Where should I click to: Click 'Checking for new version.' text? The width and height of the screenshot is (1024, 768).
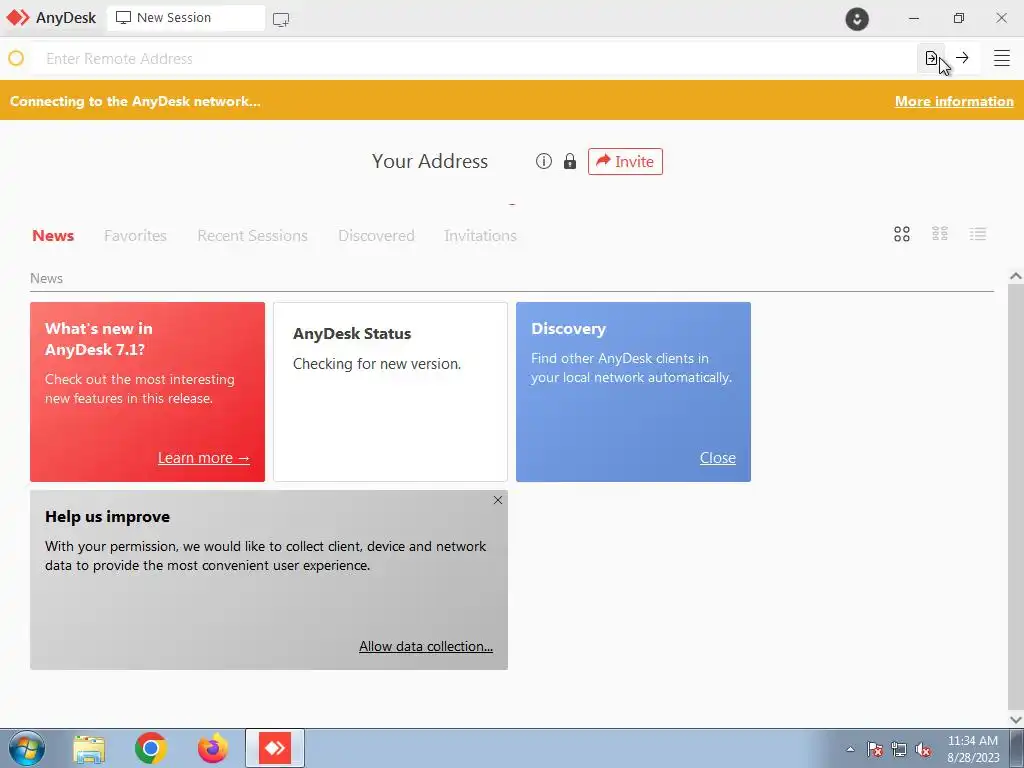(x=377, y=364)
